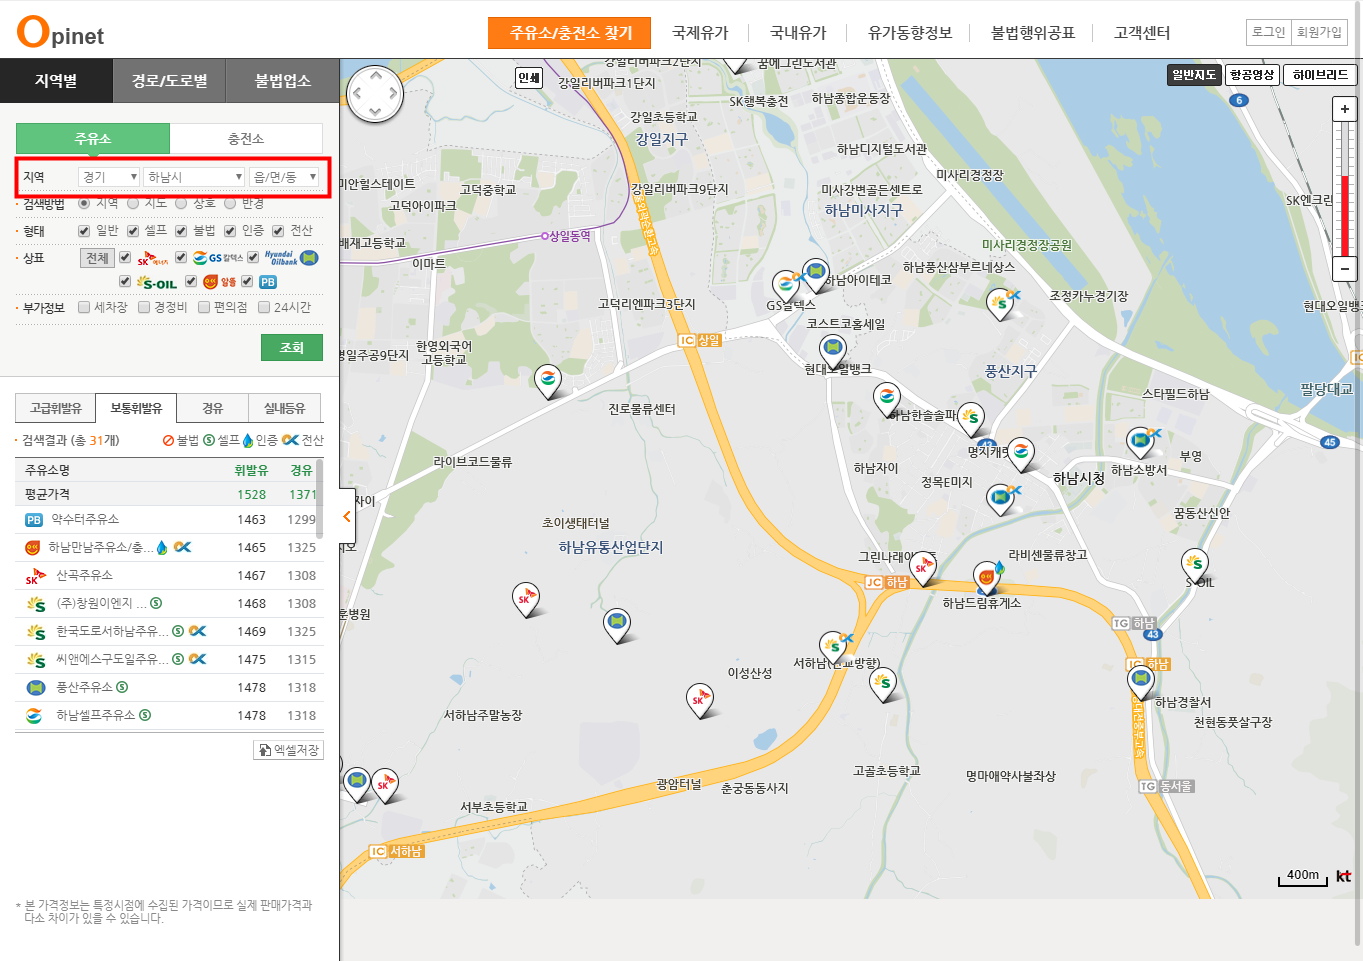Click the map zoom level slider track
Viewport: 1363px width, 961px height.
click(x=1345, y=188)
